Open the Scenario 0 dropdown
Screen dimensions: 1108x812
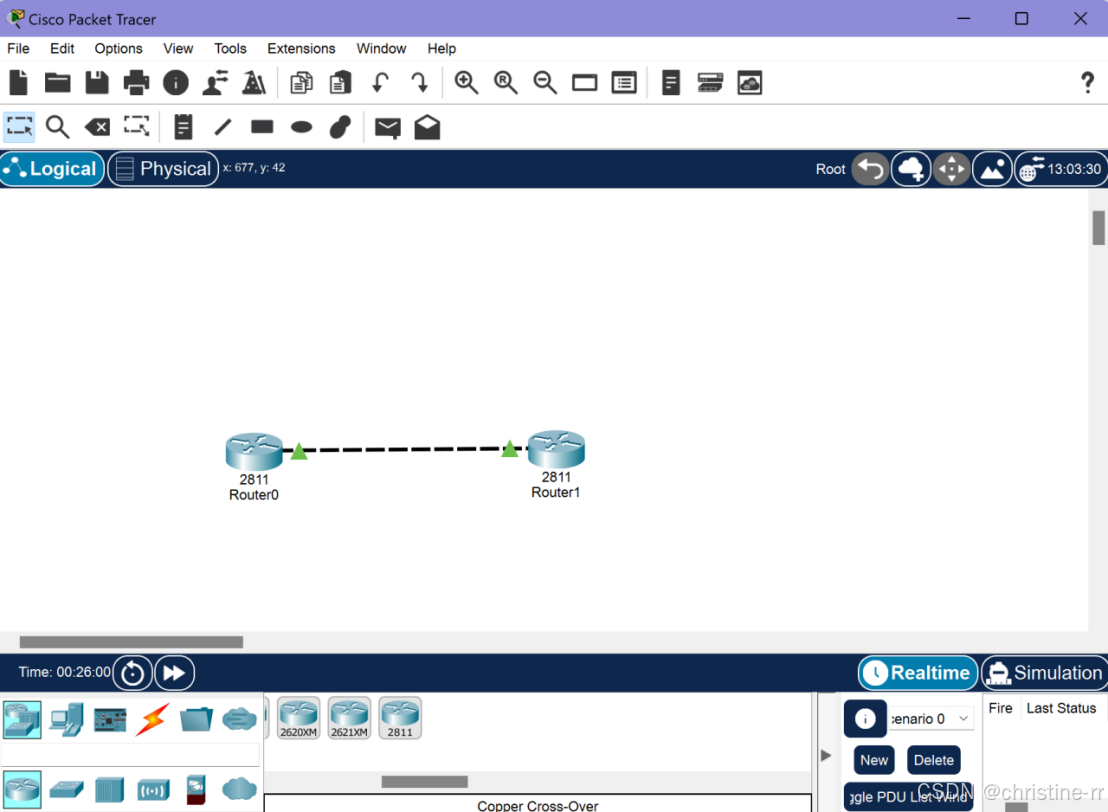[930, 719]
